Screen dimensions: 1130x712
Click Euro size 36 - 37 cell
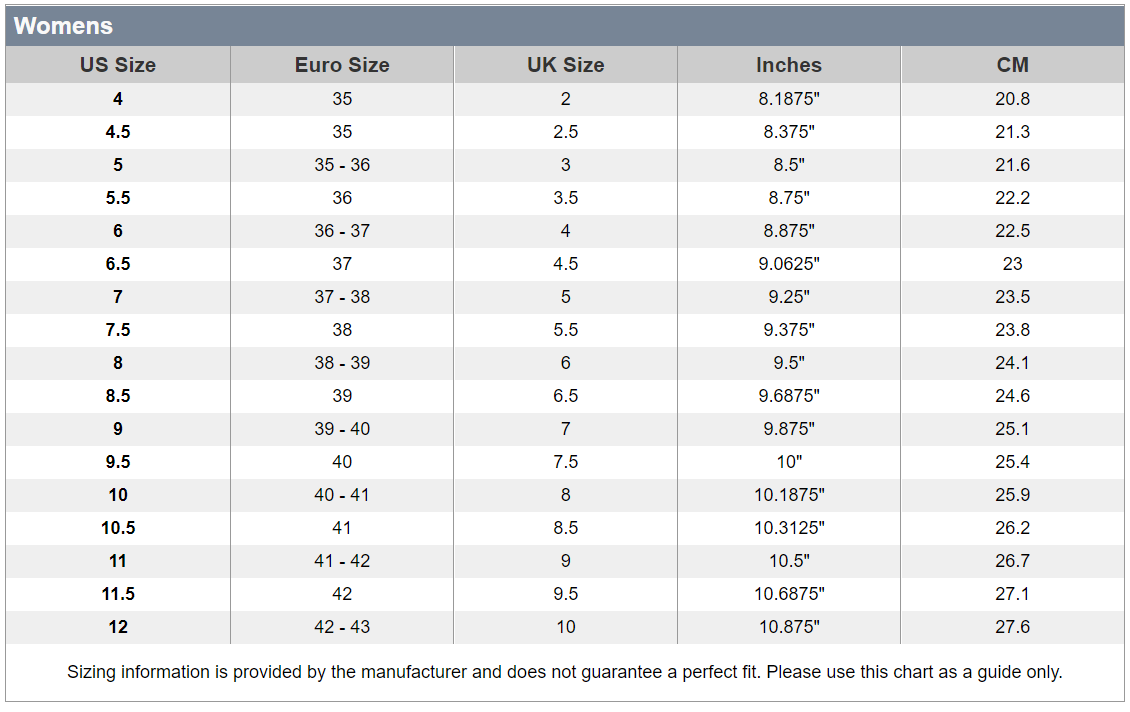click(x=342, y=231)
